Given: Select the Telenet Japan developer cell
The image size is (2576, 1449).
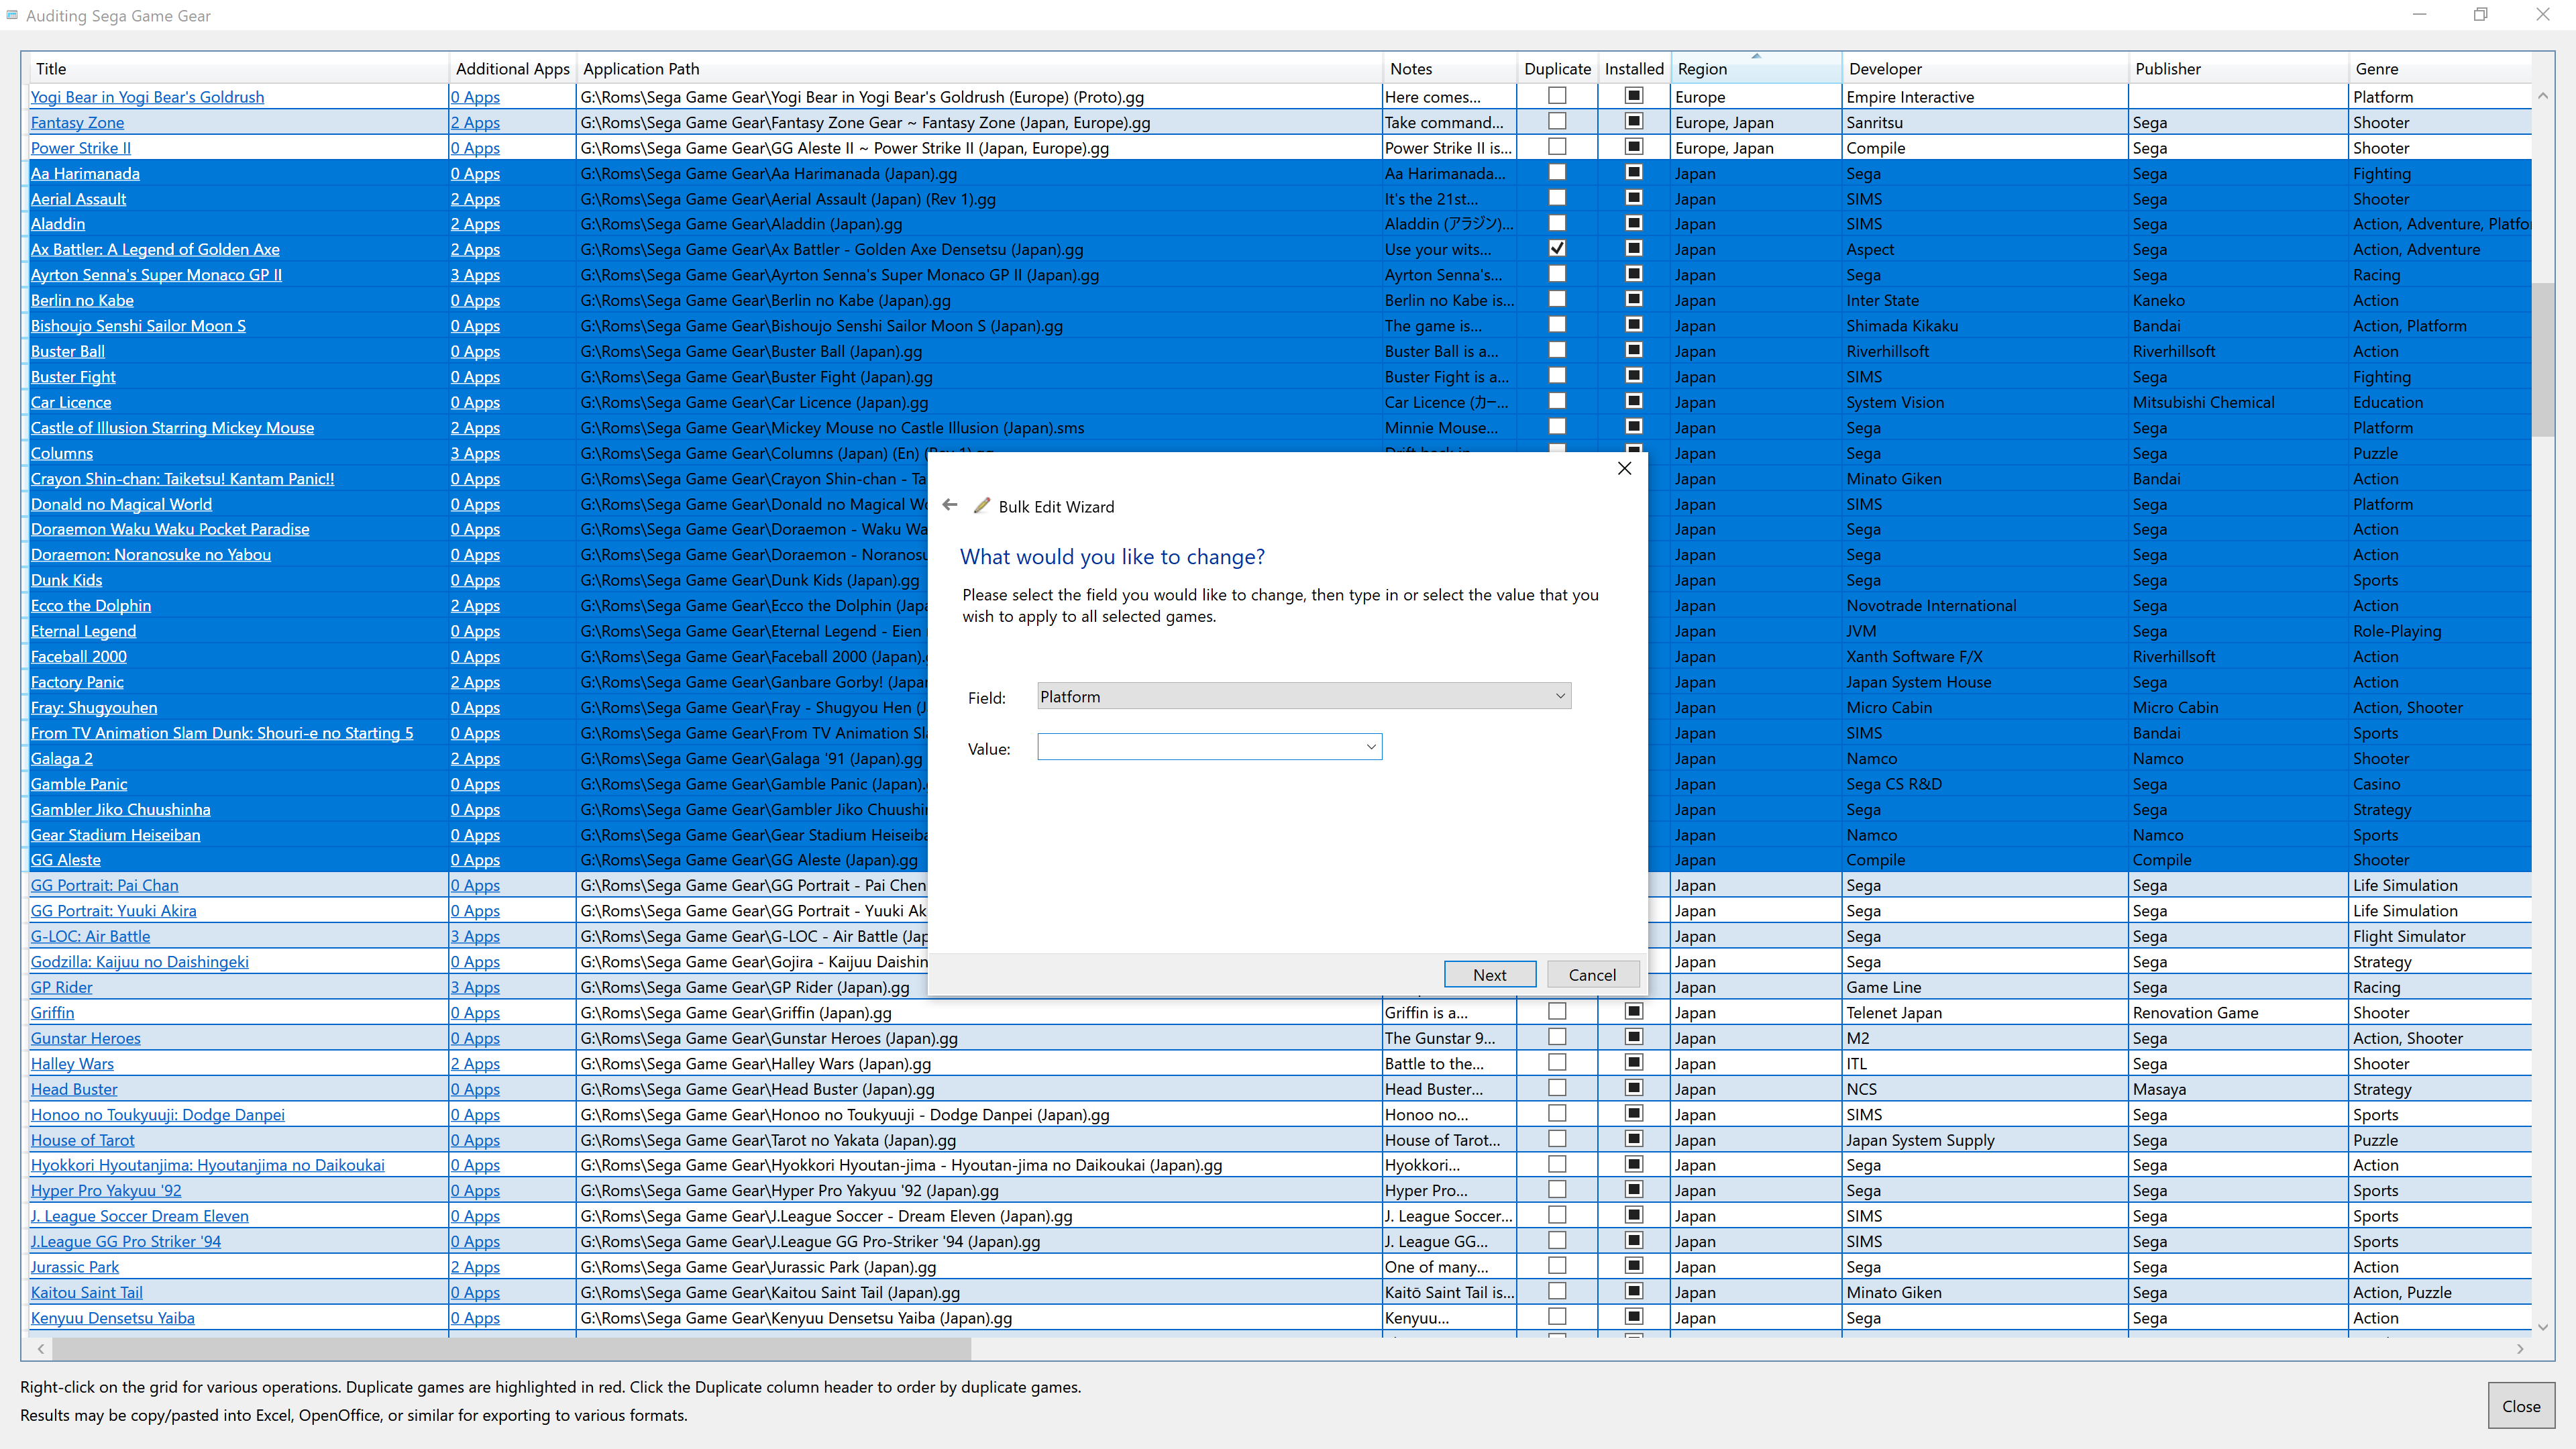Looking at the screenshot, I should pyautogui.click(x=1985, y=1013).
